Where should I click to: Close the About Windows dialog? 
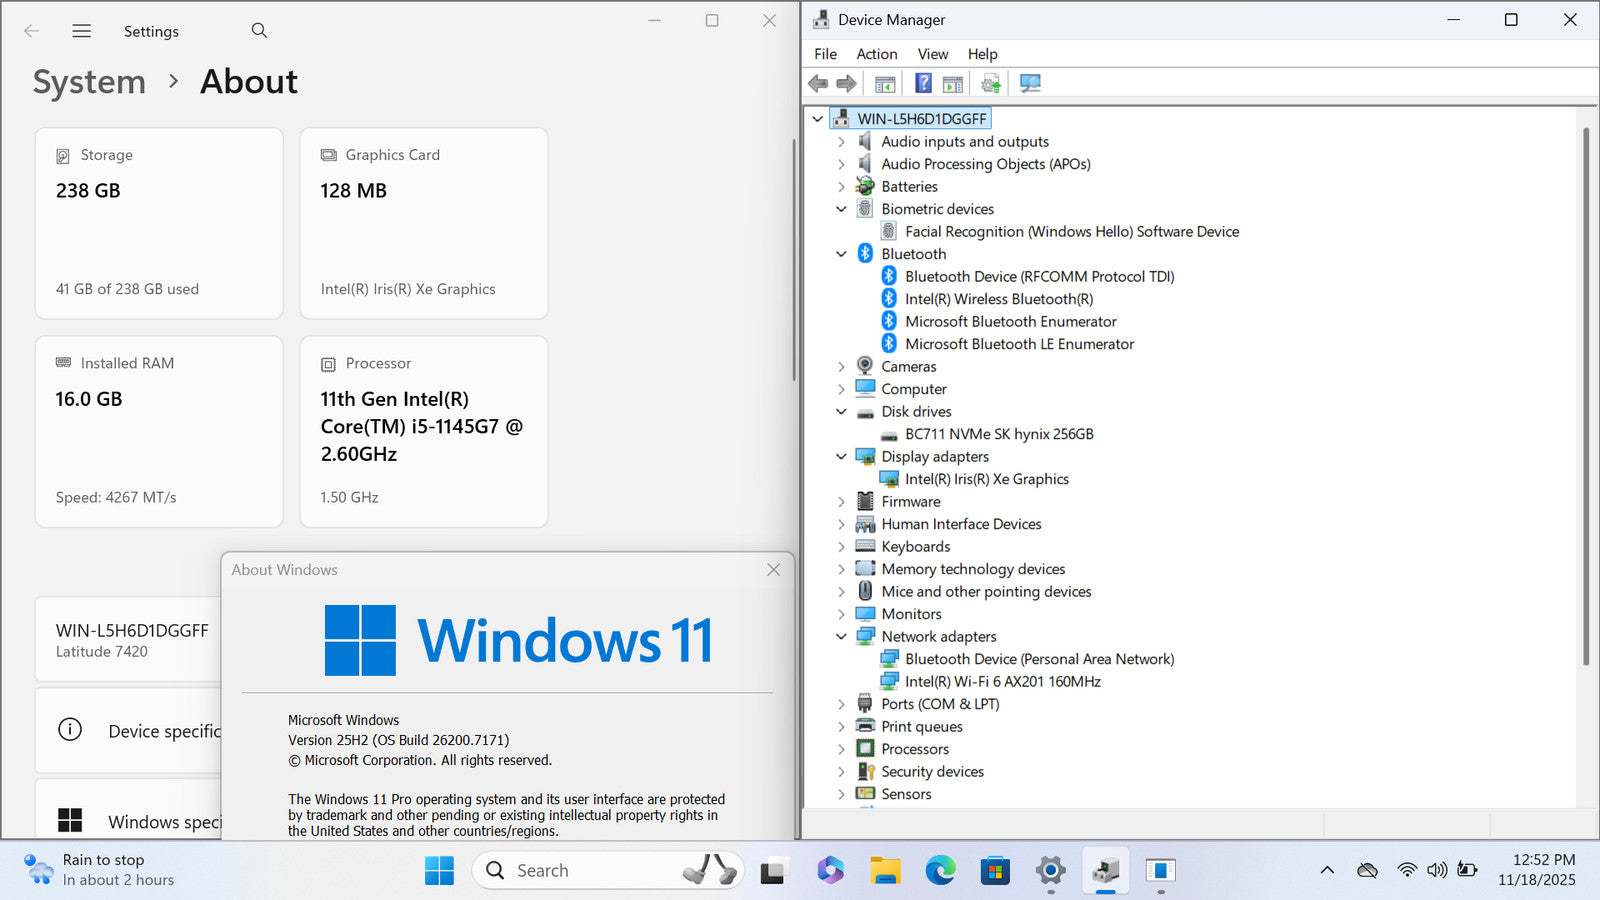coord(773,570)
